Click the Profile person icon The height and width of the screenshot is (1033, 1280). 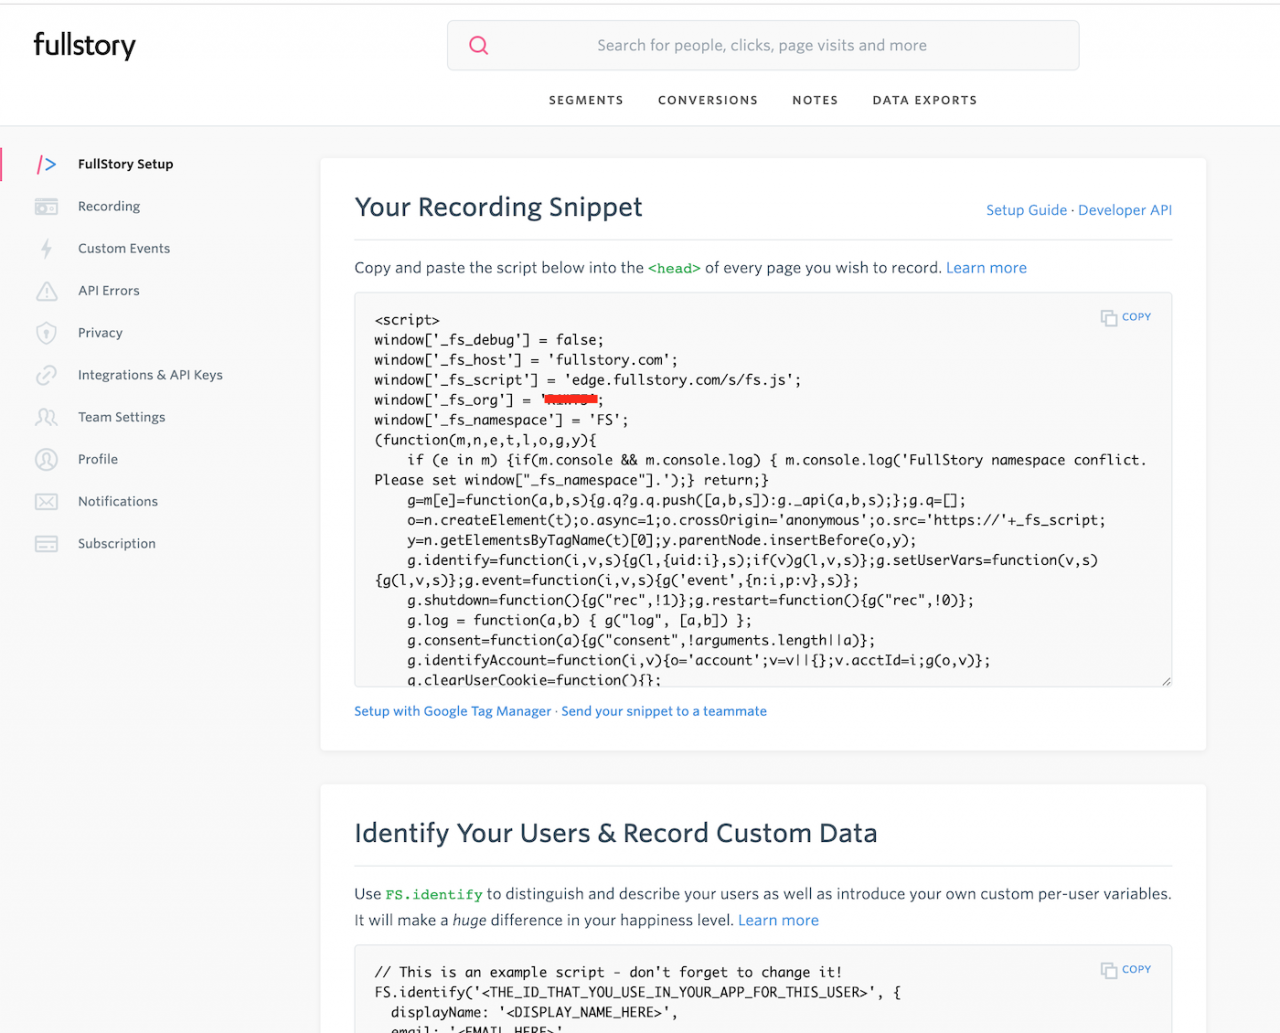(x=46, y=459)
